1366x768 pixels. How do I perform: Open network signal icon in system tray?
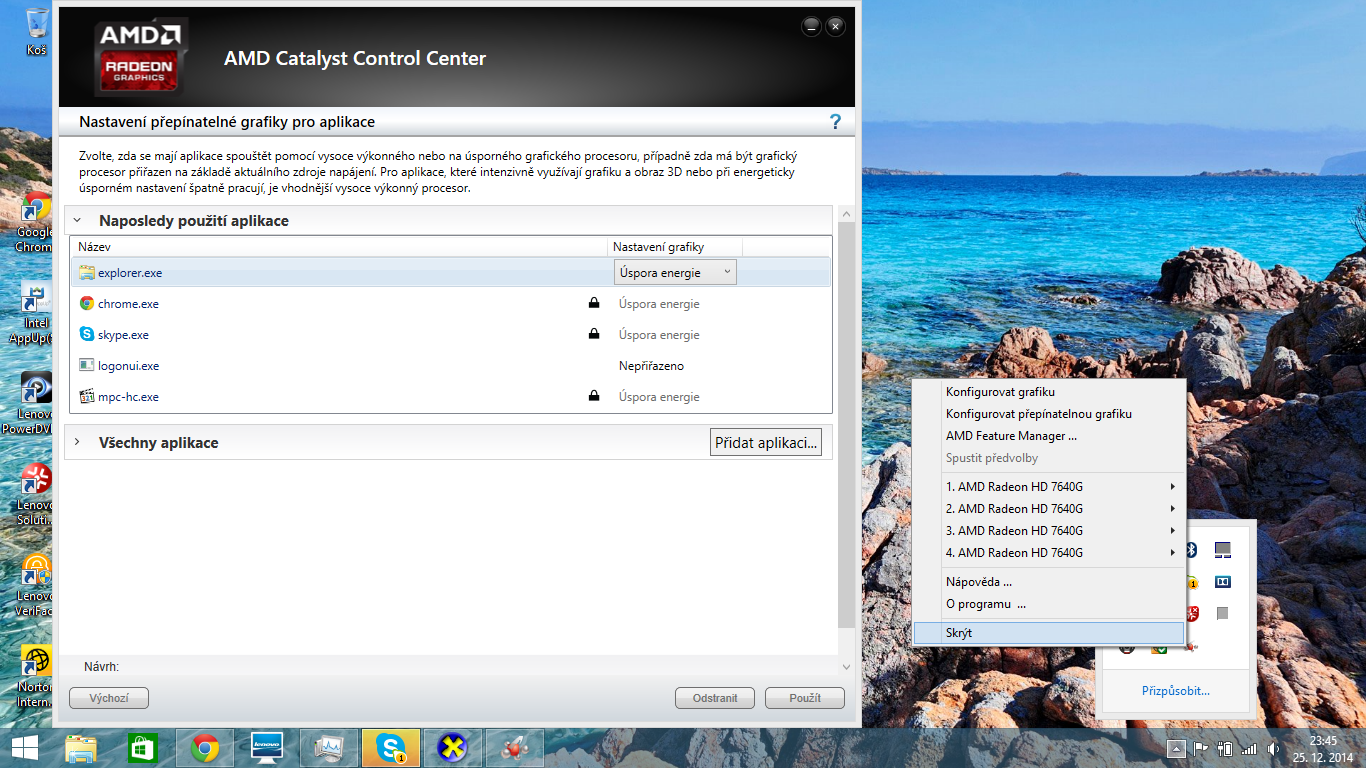pos(1248,748)
